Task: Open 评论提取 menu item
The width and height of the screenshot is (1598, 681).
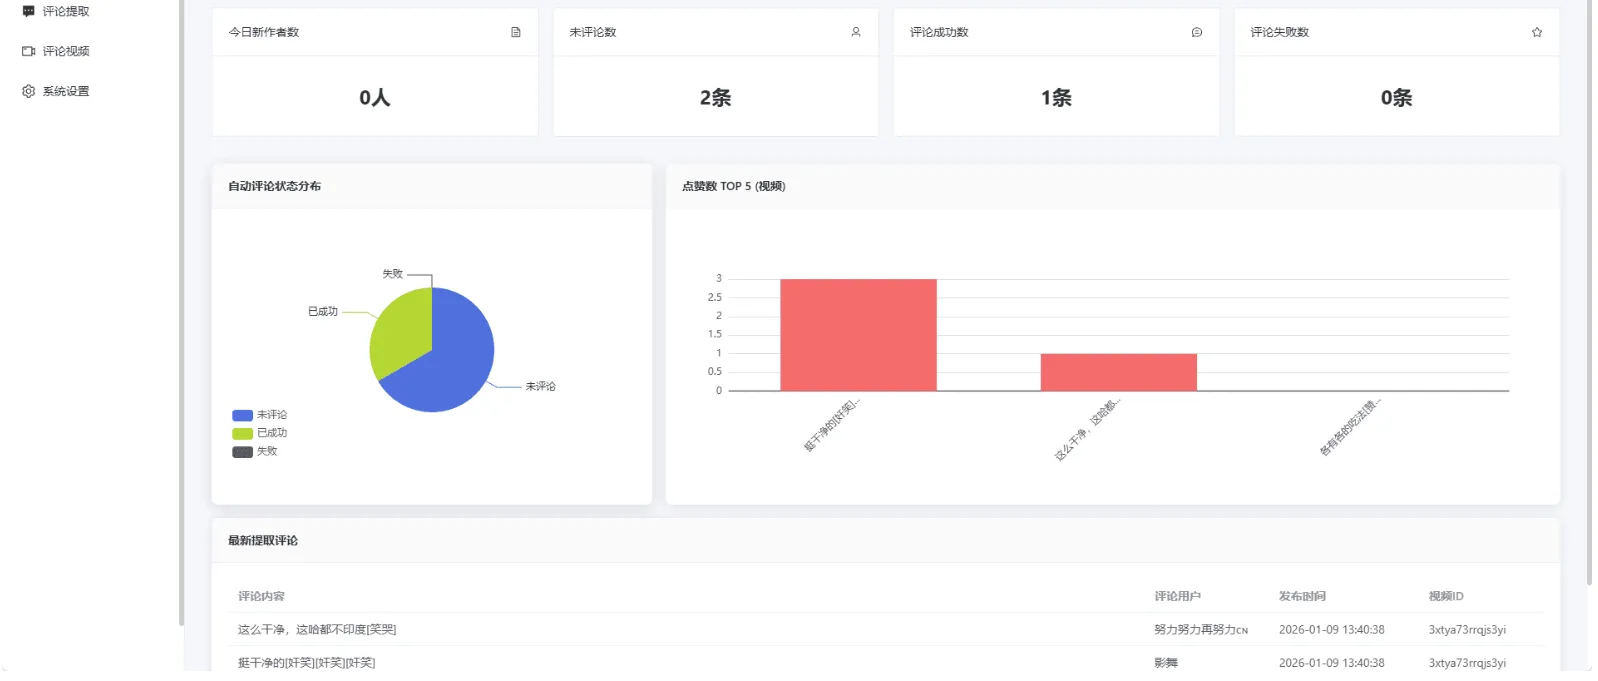Action: click(x=66, y=11)
